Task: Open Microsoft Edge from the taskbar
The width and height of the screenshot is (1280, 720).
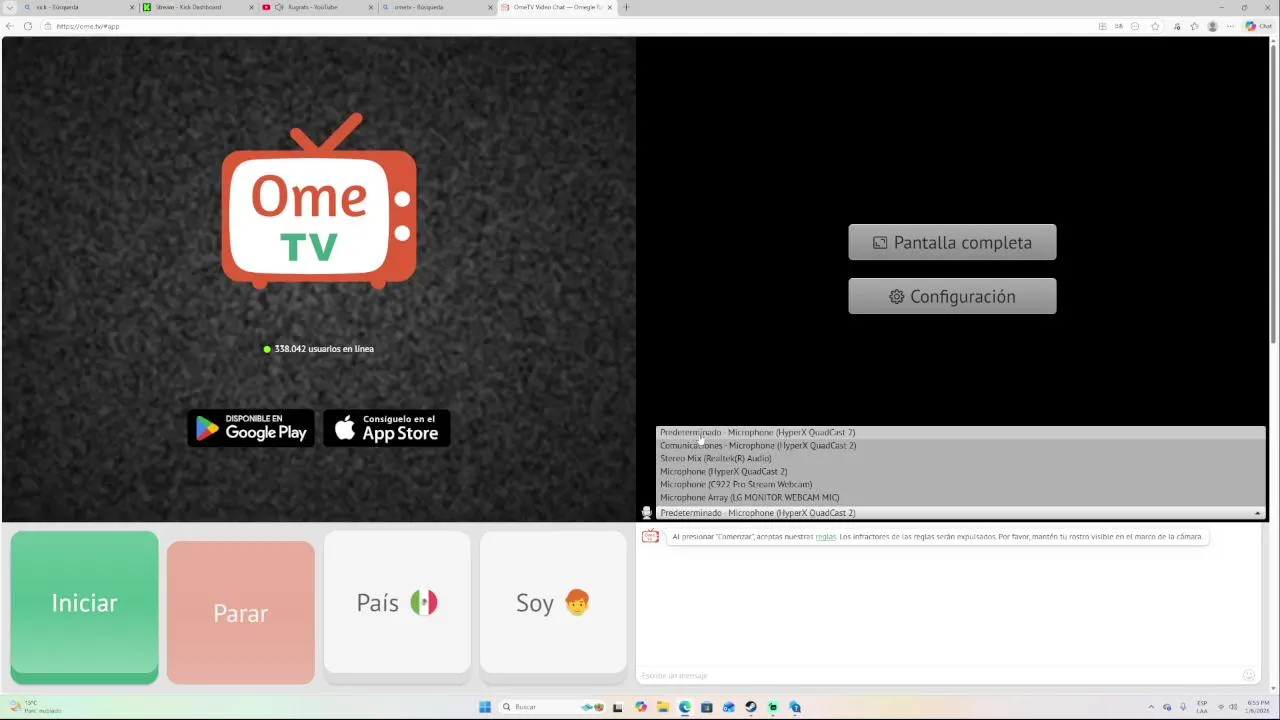Action: click(x=685, y=707)
